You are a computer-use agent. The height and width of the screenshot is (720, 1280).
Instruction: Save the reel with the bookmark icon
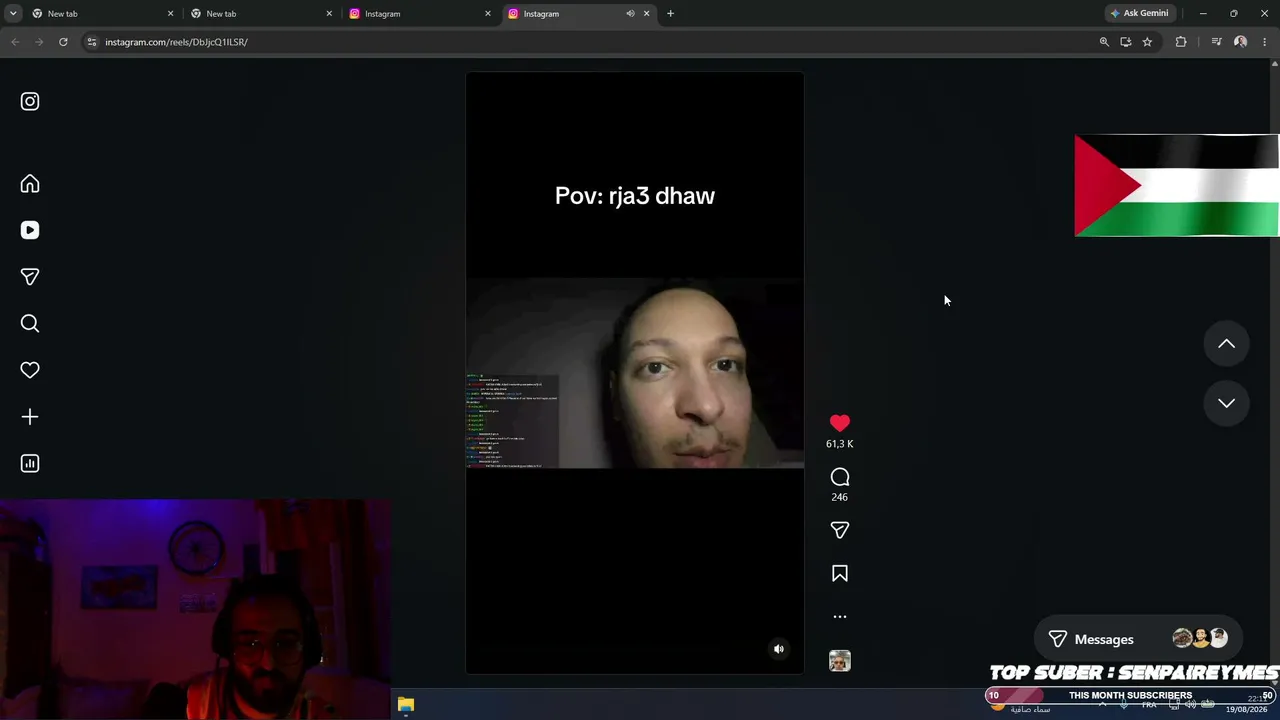click(840, 574)
